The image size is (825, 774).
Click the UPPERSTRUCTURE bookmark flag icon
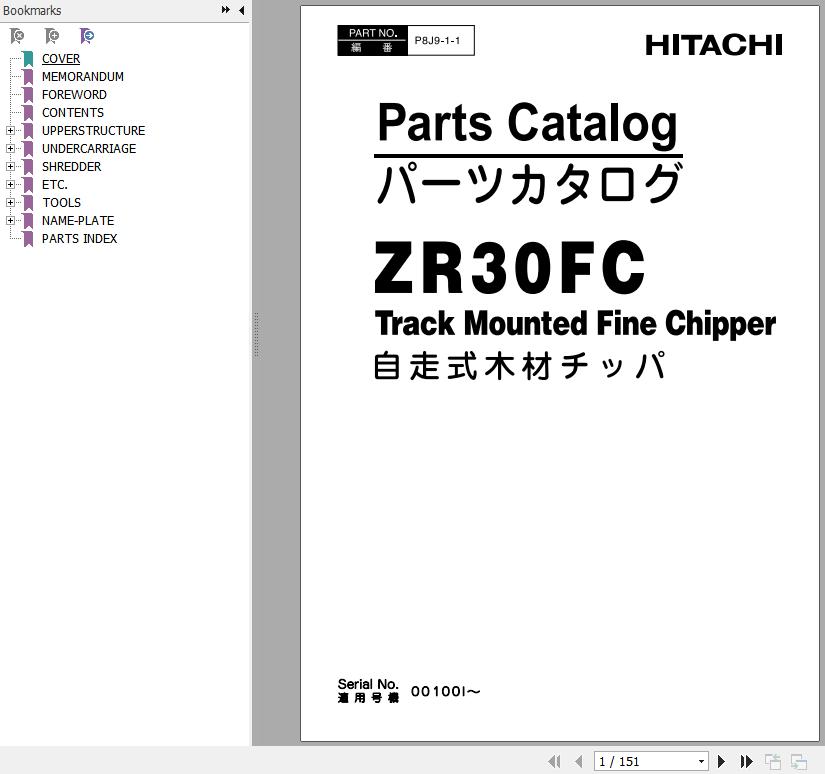click(28, 130)
